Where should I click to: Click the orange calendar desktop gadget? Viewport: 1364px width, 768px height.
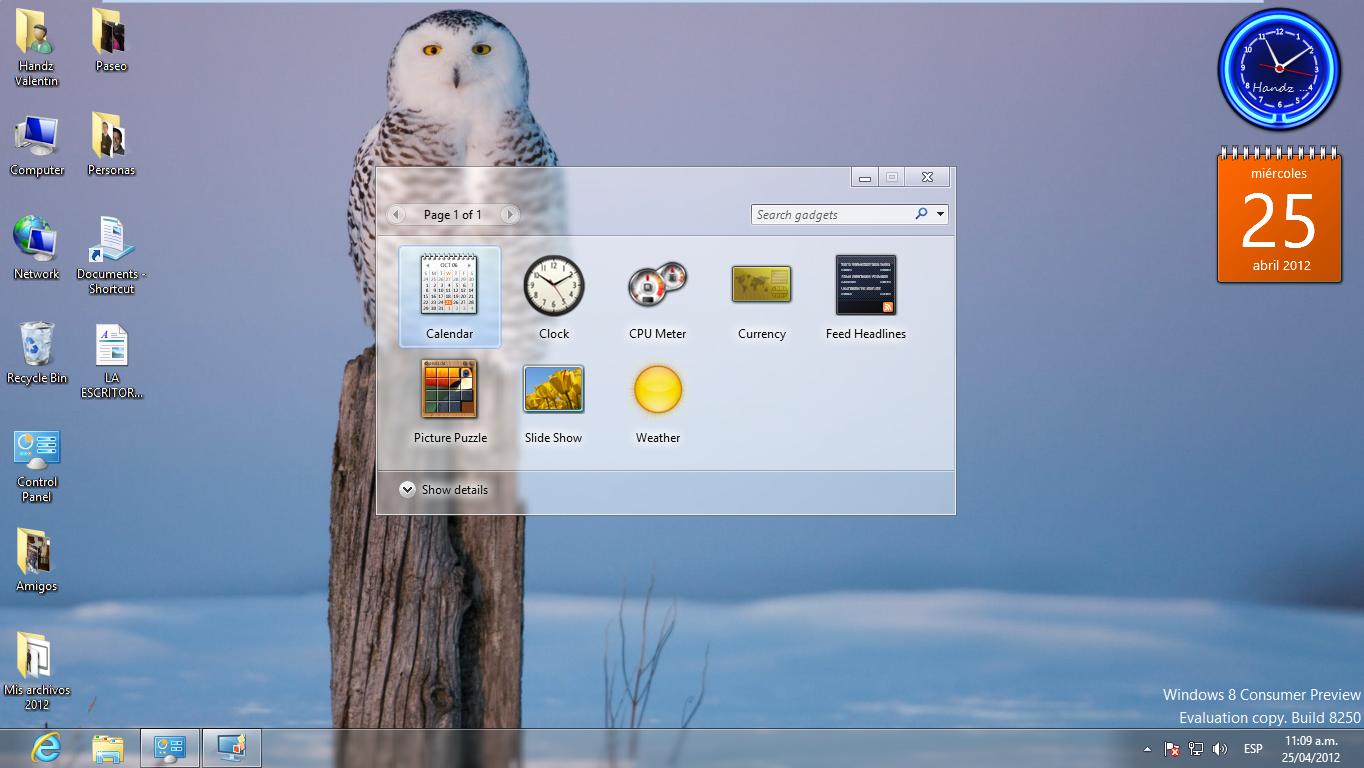click(x=1280, y=218)
